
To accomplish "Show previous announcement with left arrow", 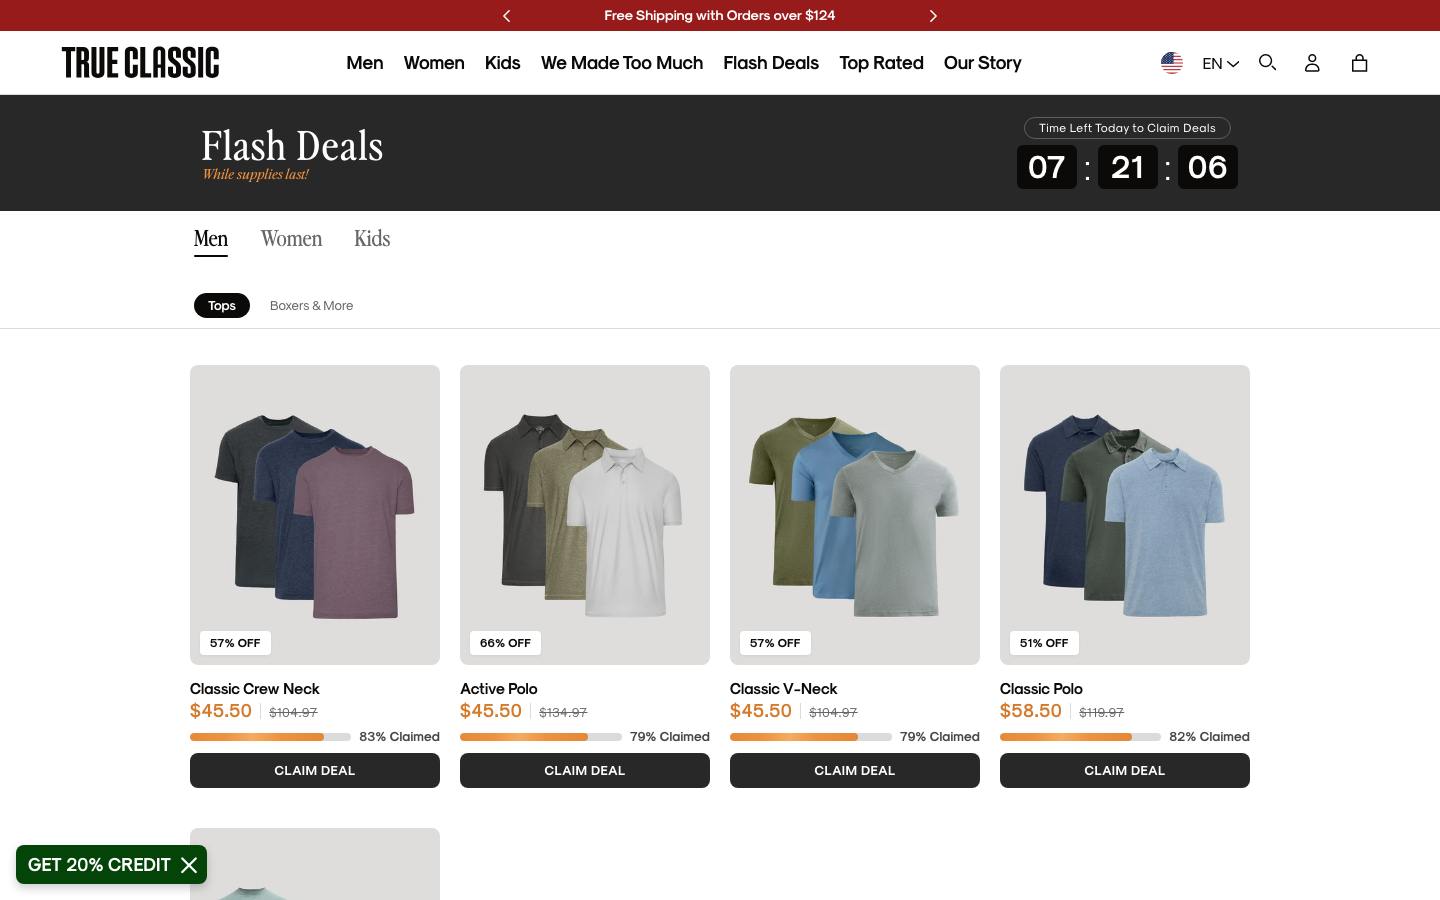I will pos(507,16).
